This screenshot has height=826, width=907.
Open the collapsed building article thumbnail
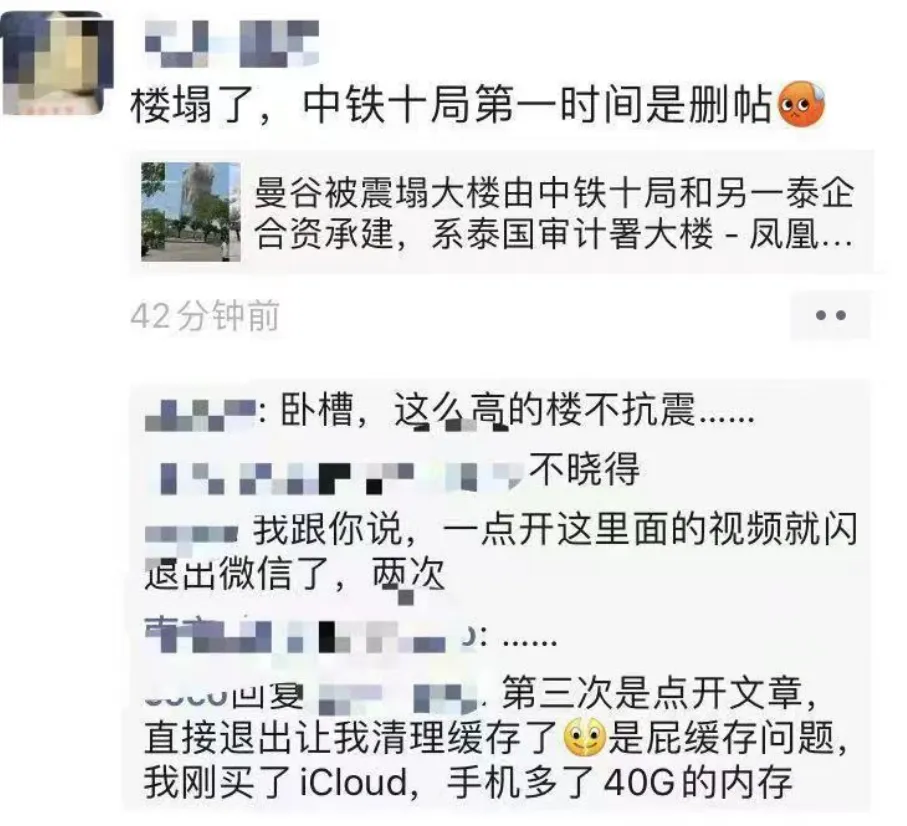[191, 212]
